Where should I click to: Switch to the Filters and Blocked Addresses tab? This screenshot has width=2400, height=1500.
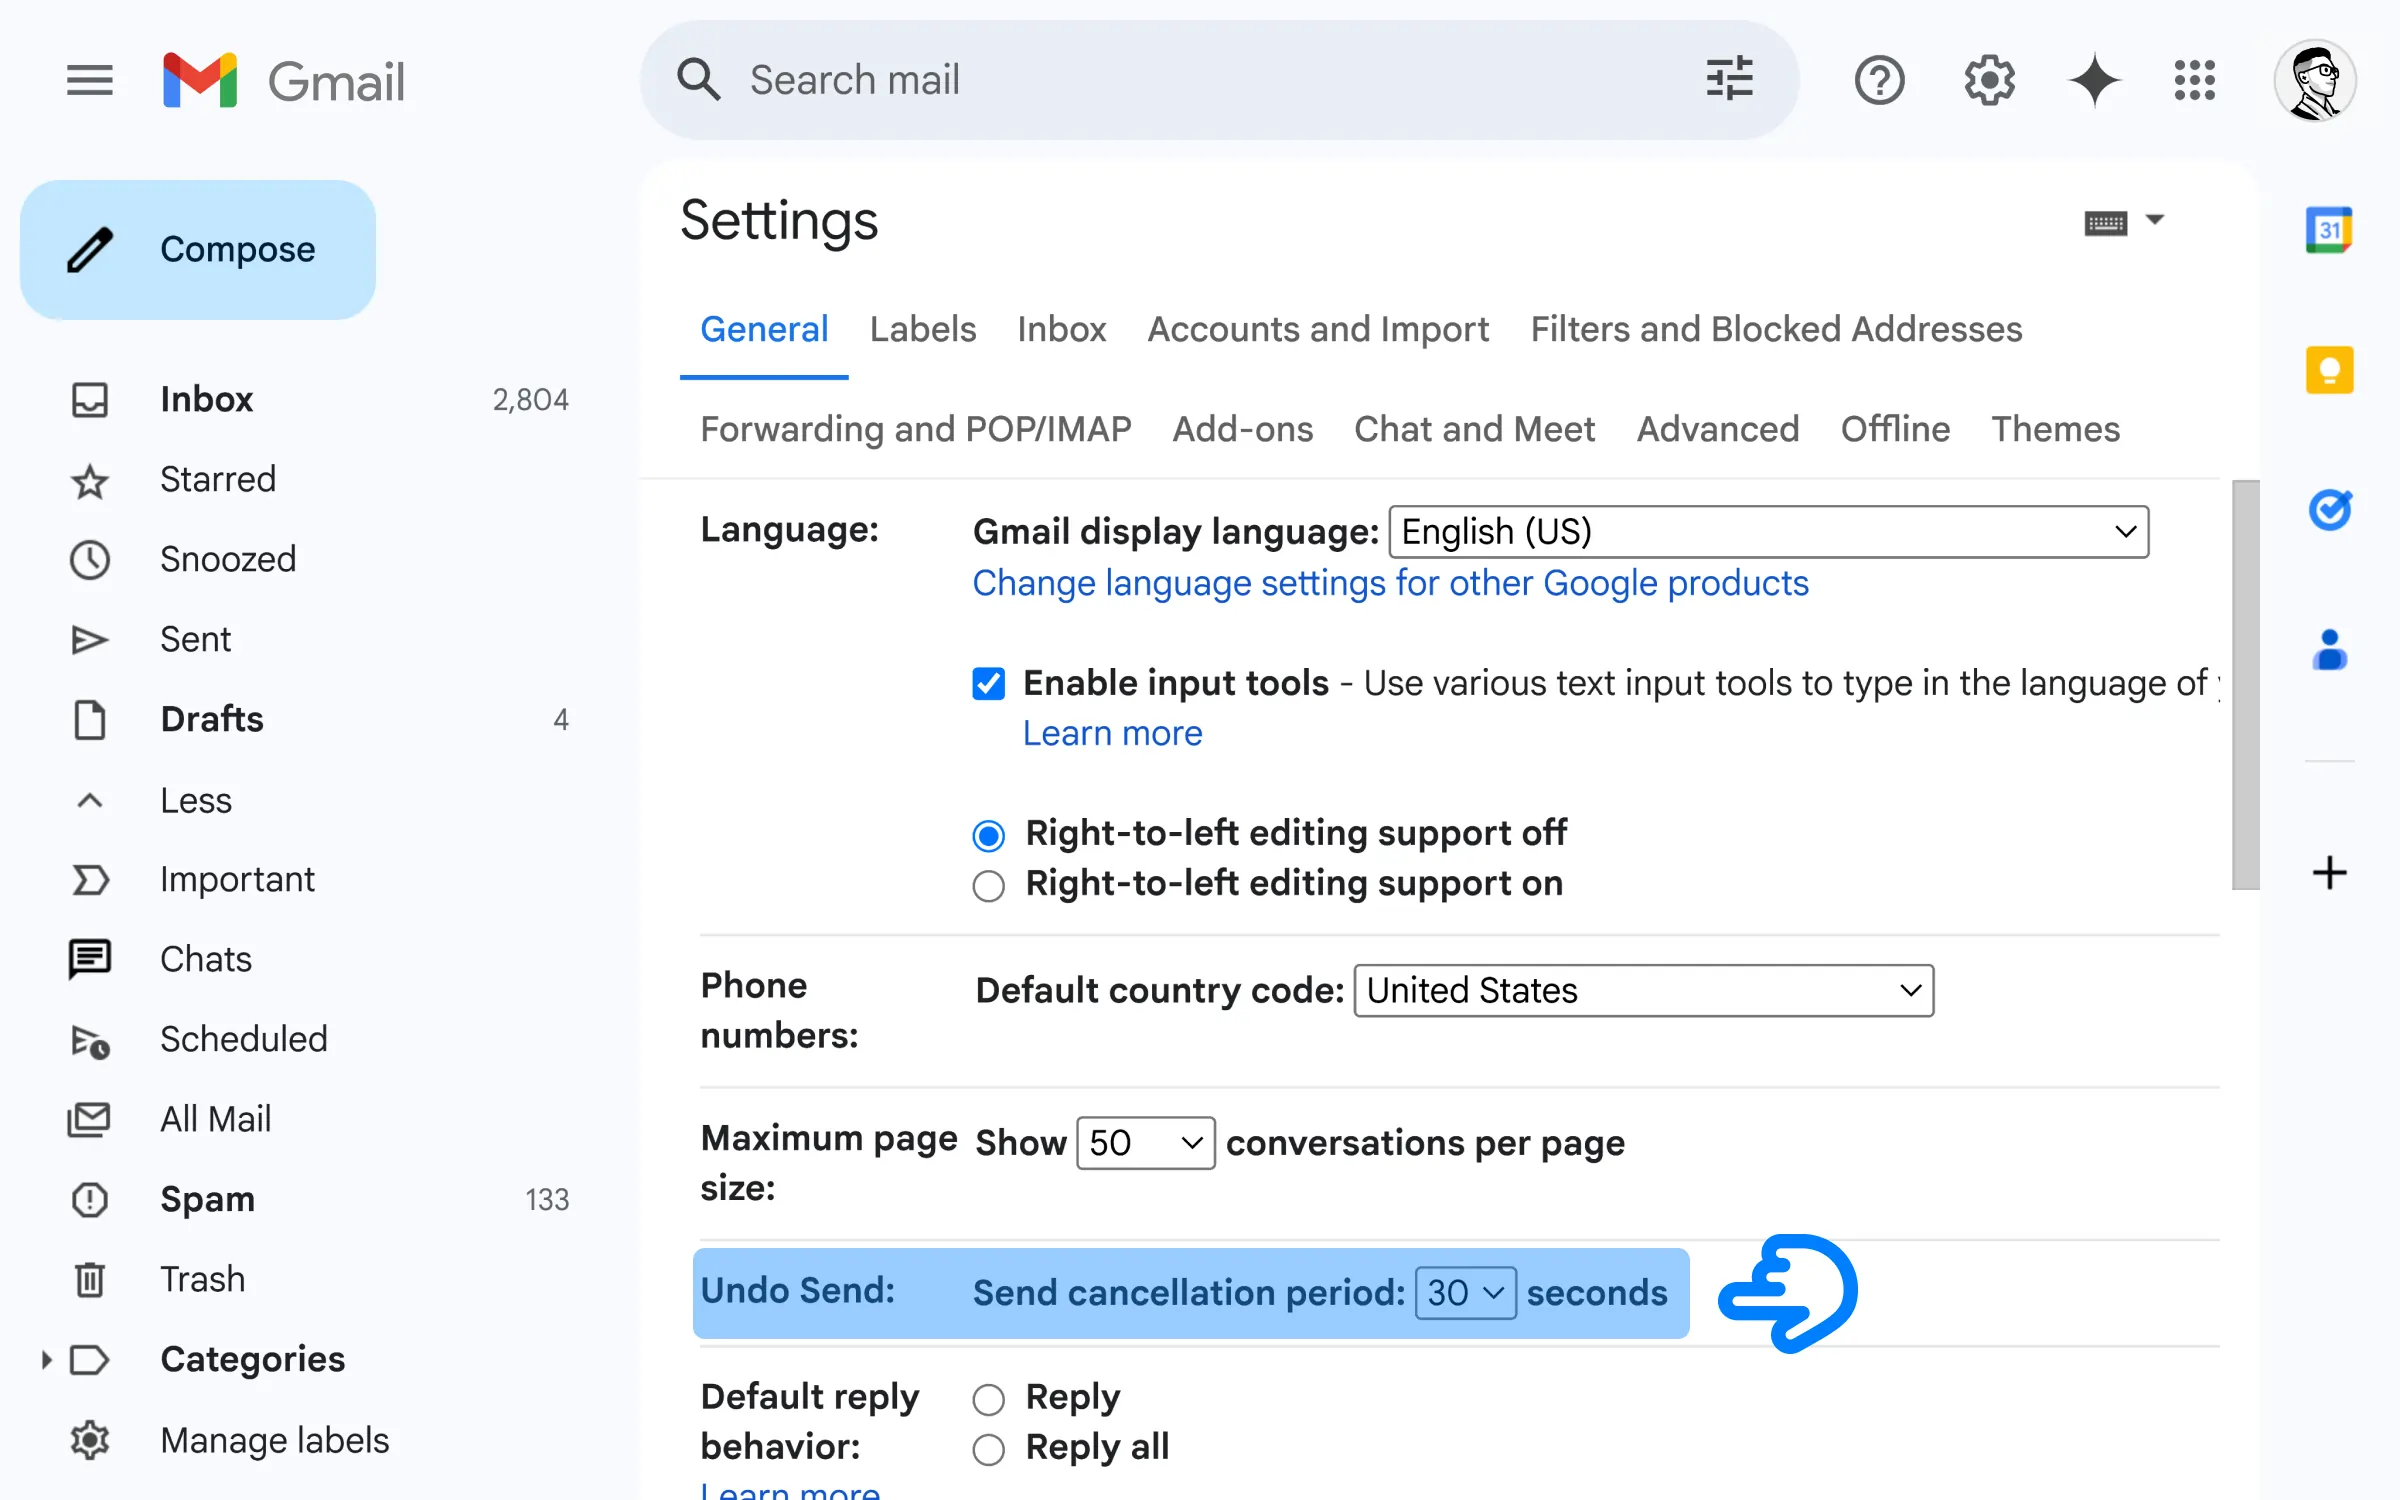(x=1776, y=328)
